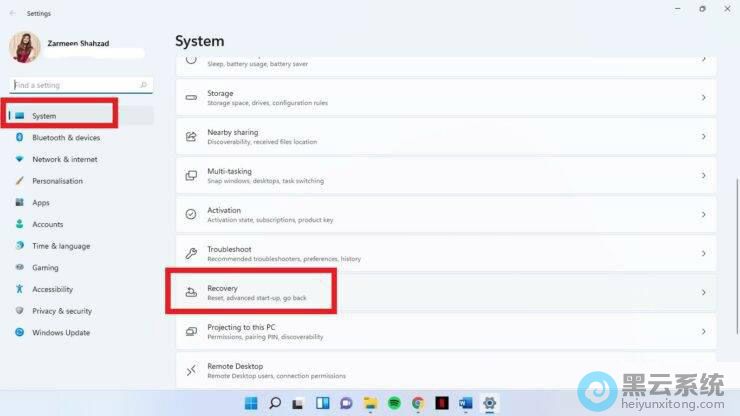This screenshot has height=416, width=740.
Task: Open the Activation settings row
Action: [446, 215]
